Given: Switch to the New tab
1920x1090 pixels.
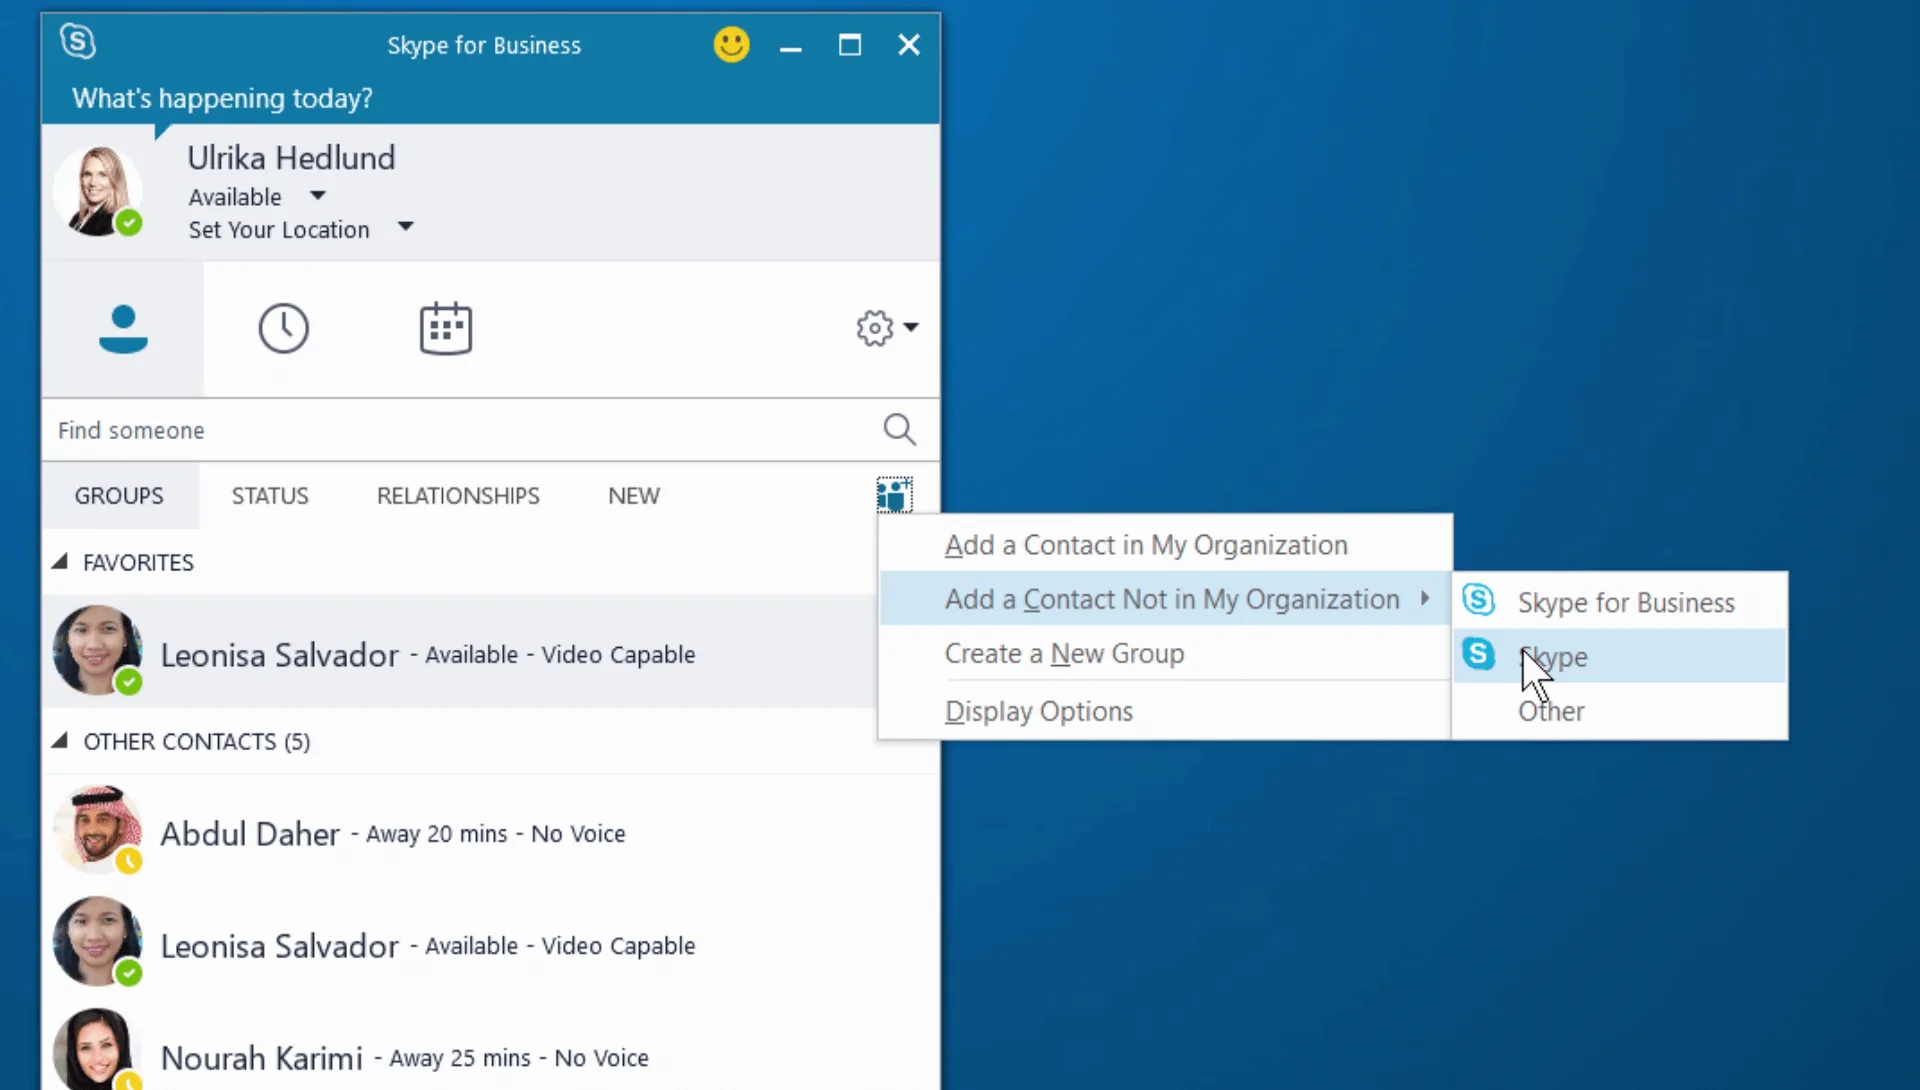Looking at the screenshot, I should point(634,496).
